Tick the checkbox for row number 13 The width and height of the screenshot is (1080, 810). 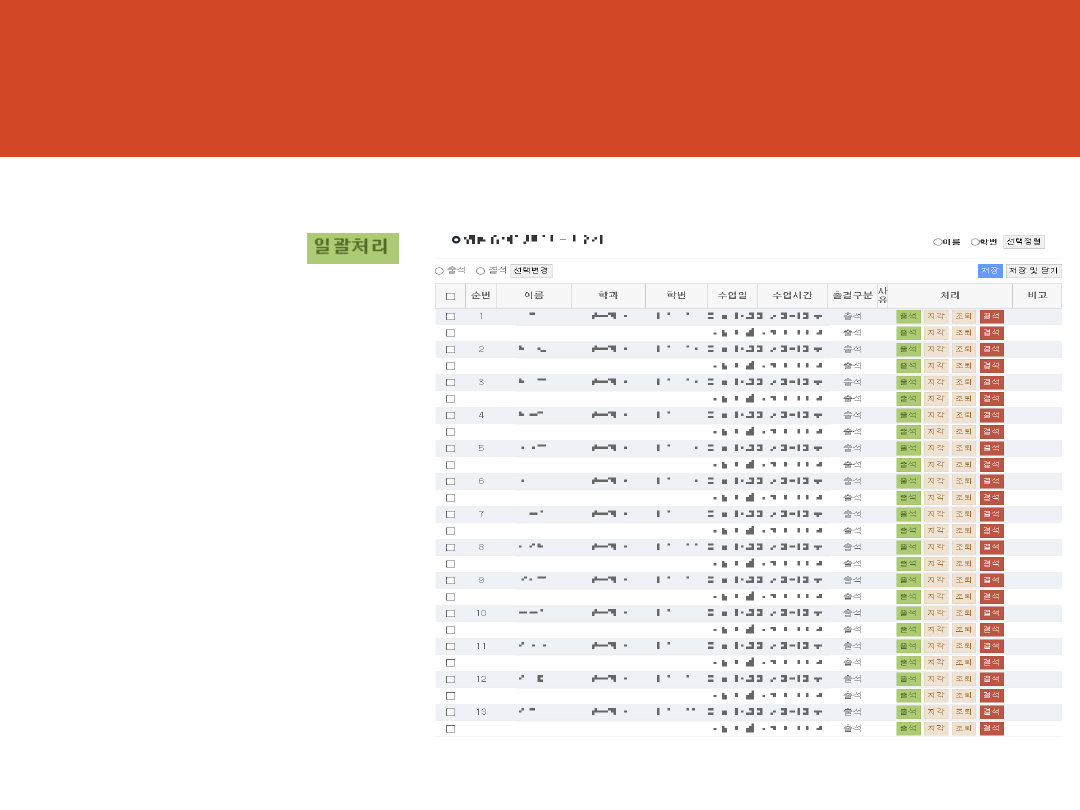pos(450,712)
